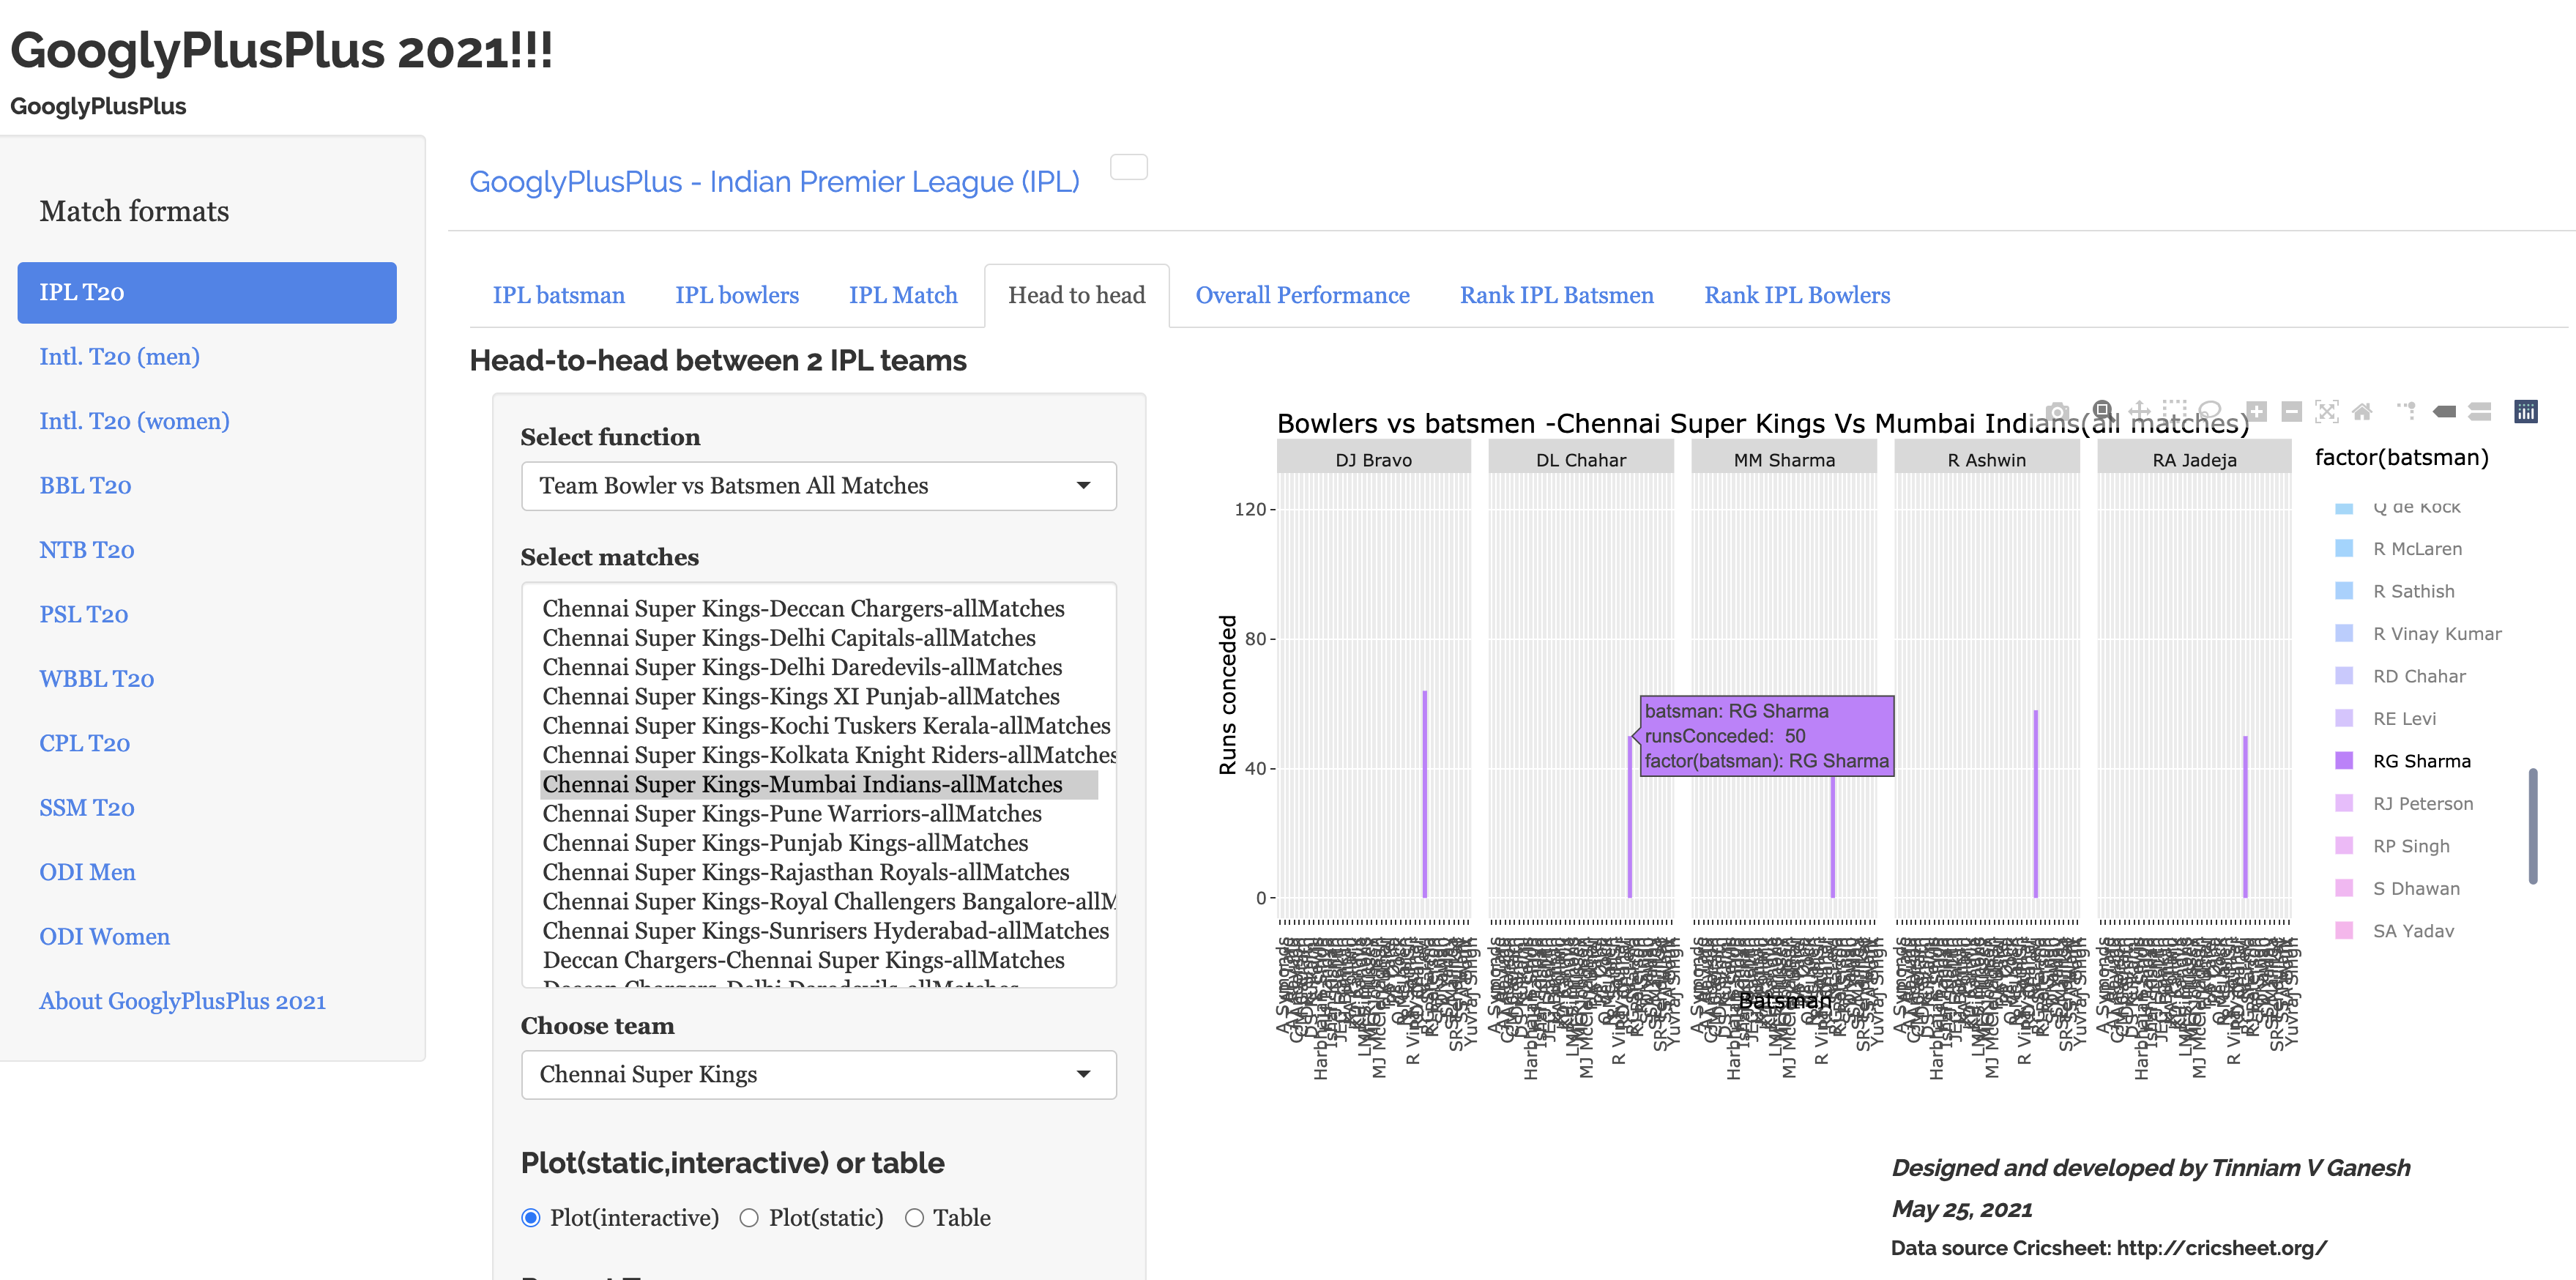Select the Plot(interactive) radio button
The width and height of the screenshot is (2576, 1280).
click(531, 1218)
